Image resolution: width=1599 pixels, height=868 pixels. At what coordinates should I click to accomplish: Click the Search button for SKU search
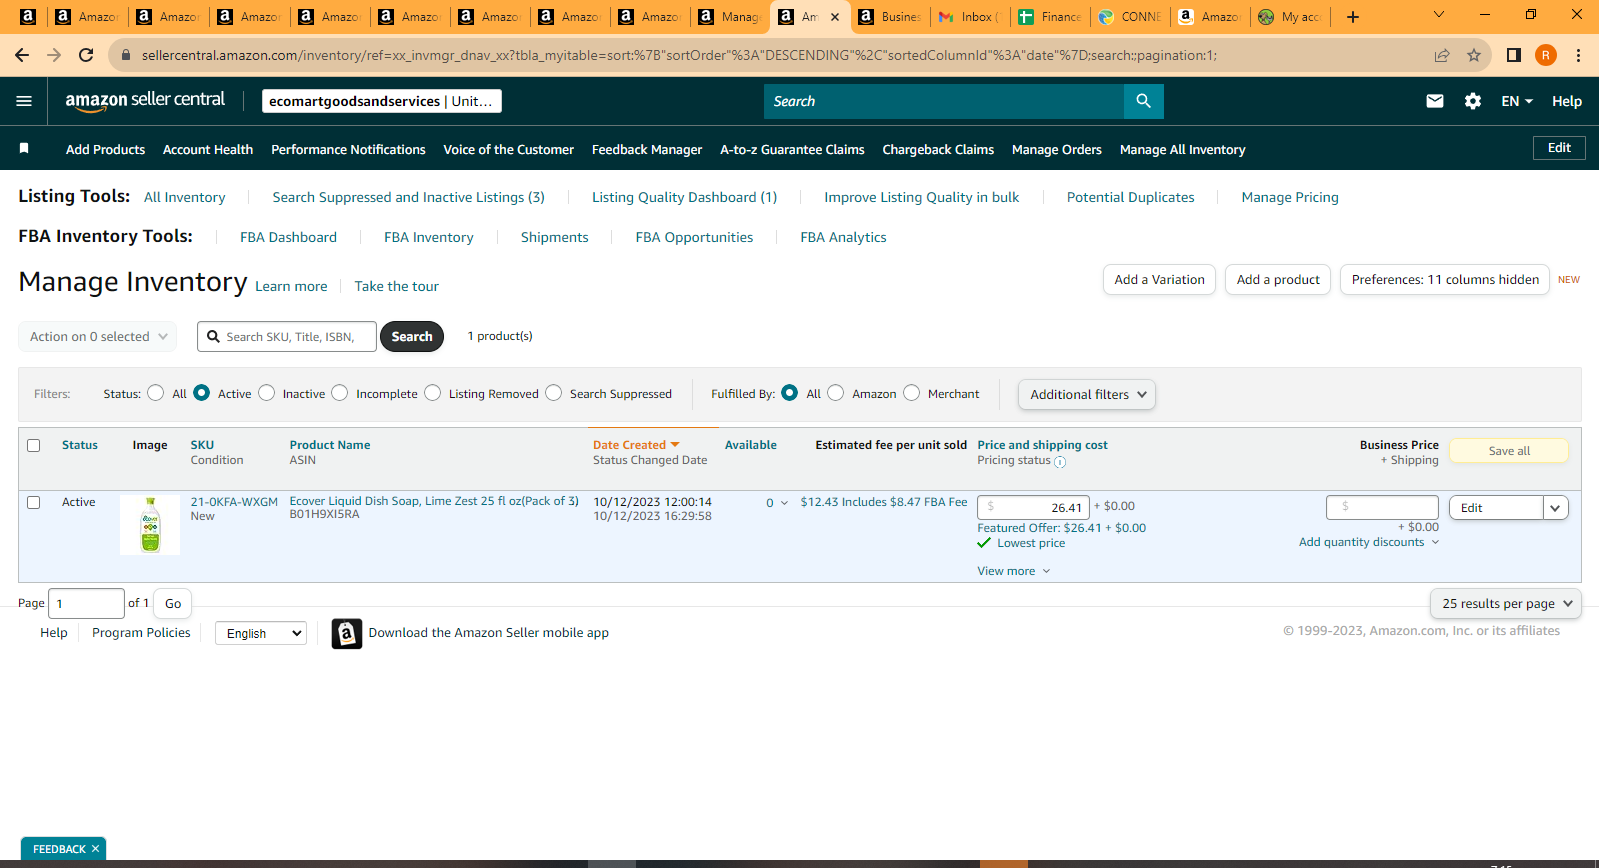[412, 337]
